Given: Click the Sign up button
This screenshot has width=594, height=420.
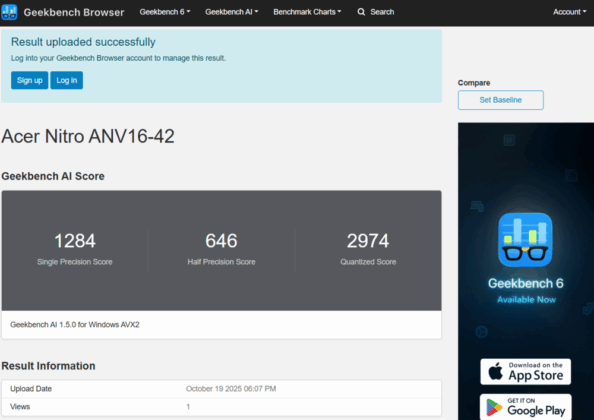Looking at the screenshot, I should (x=30, y=80).
